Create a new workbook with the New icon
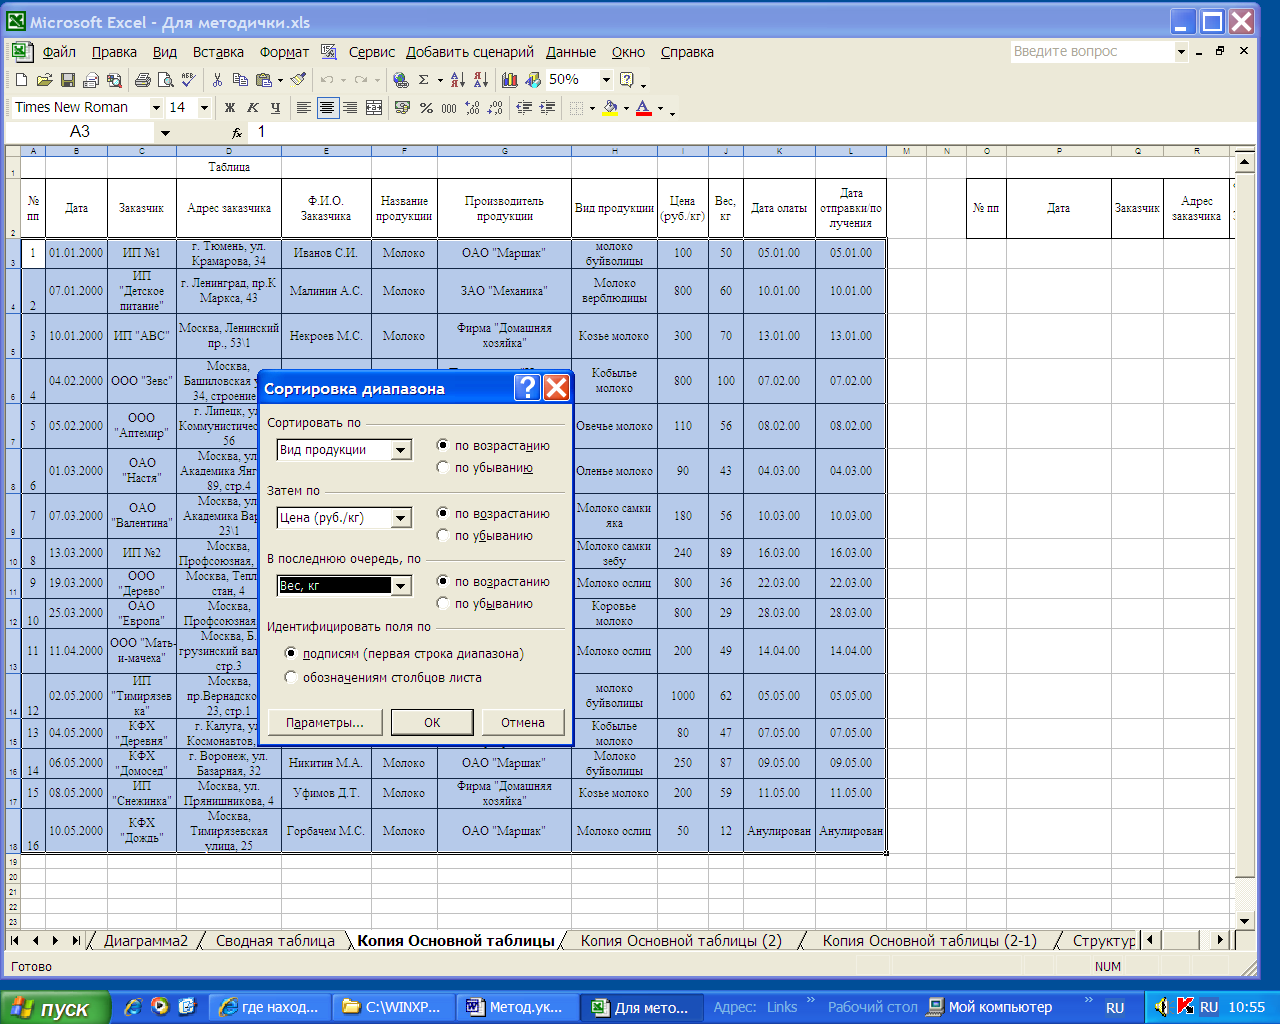 [x=21, y=80]
